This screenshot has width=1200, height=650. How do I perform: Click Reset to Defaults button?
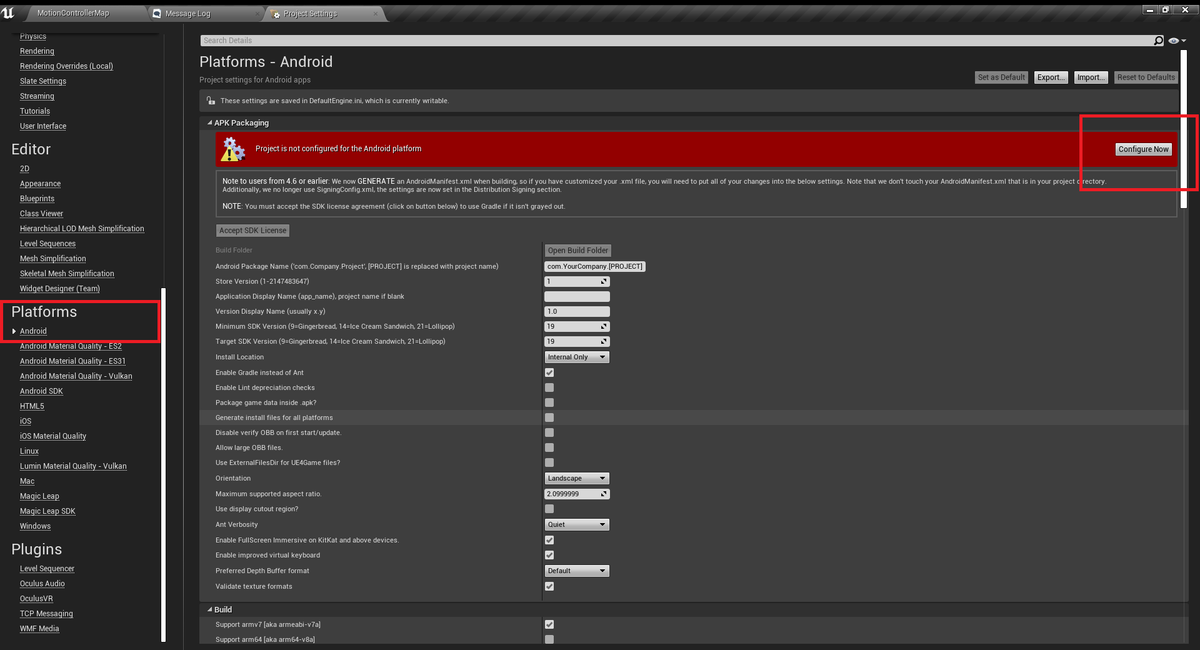1146,77
